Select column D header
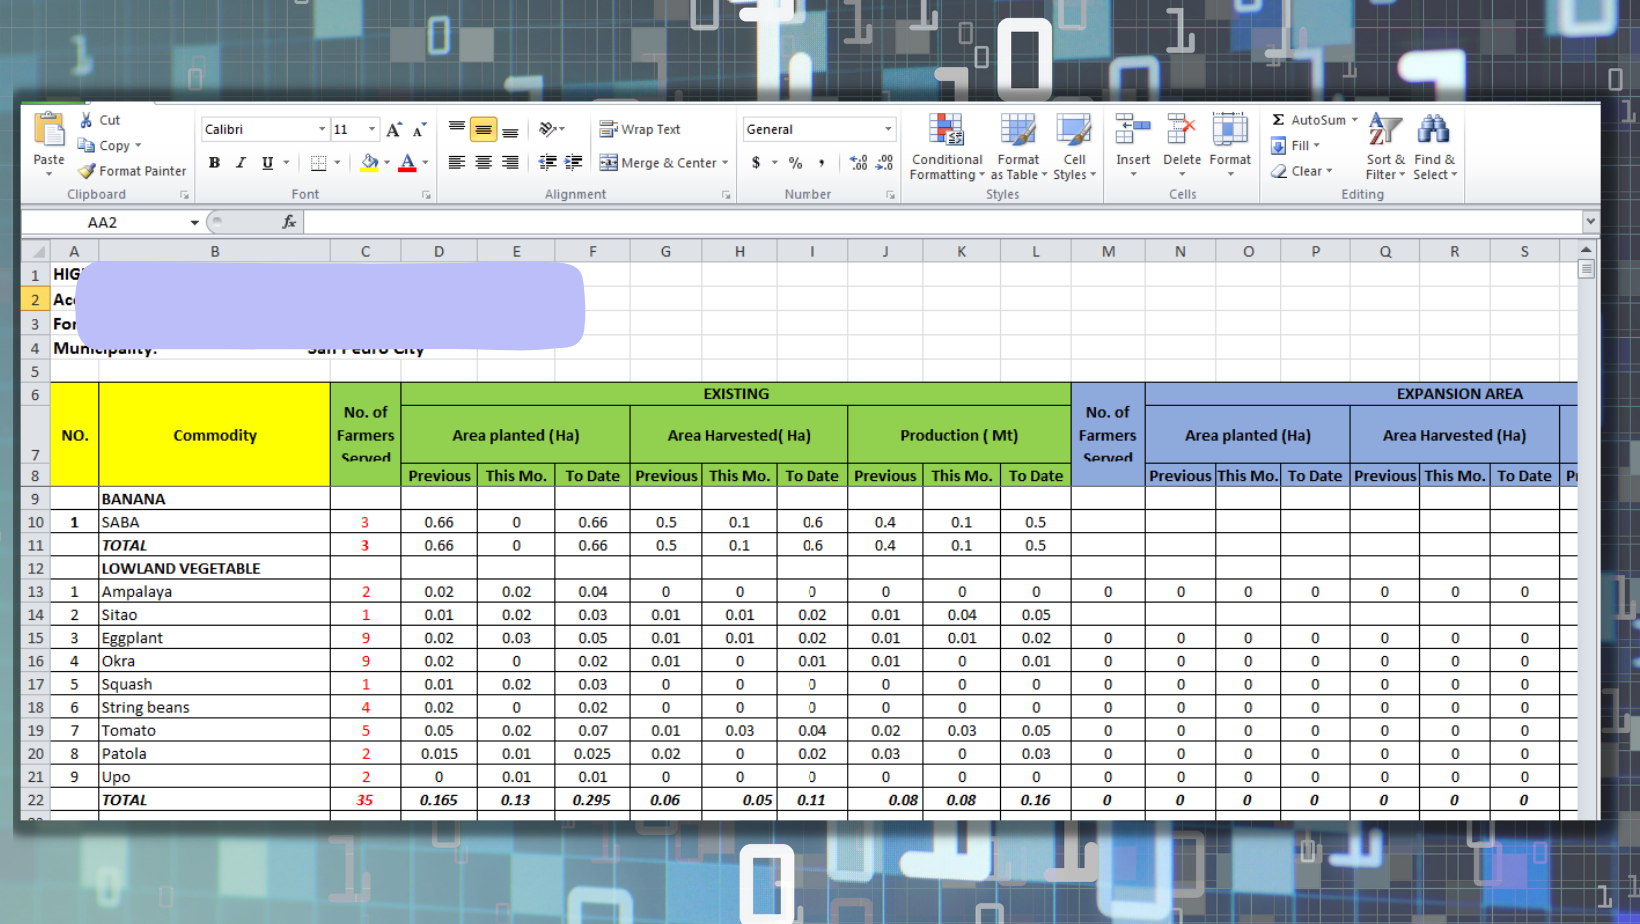Viewport: 1640px width, 924px height. [x=439, y=251]
